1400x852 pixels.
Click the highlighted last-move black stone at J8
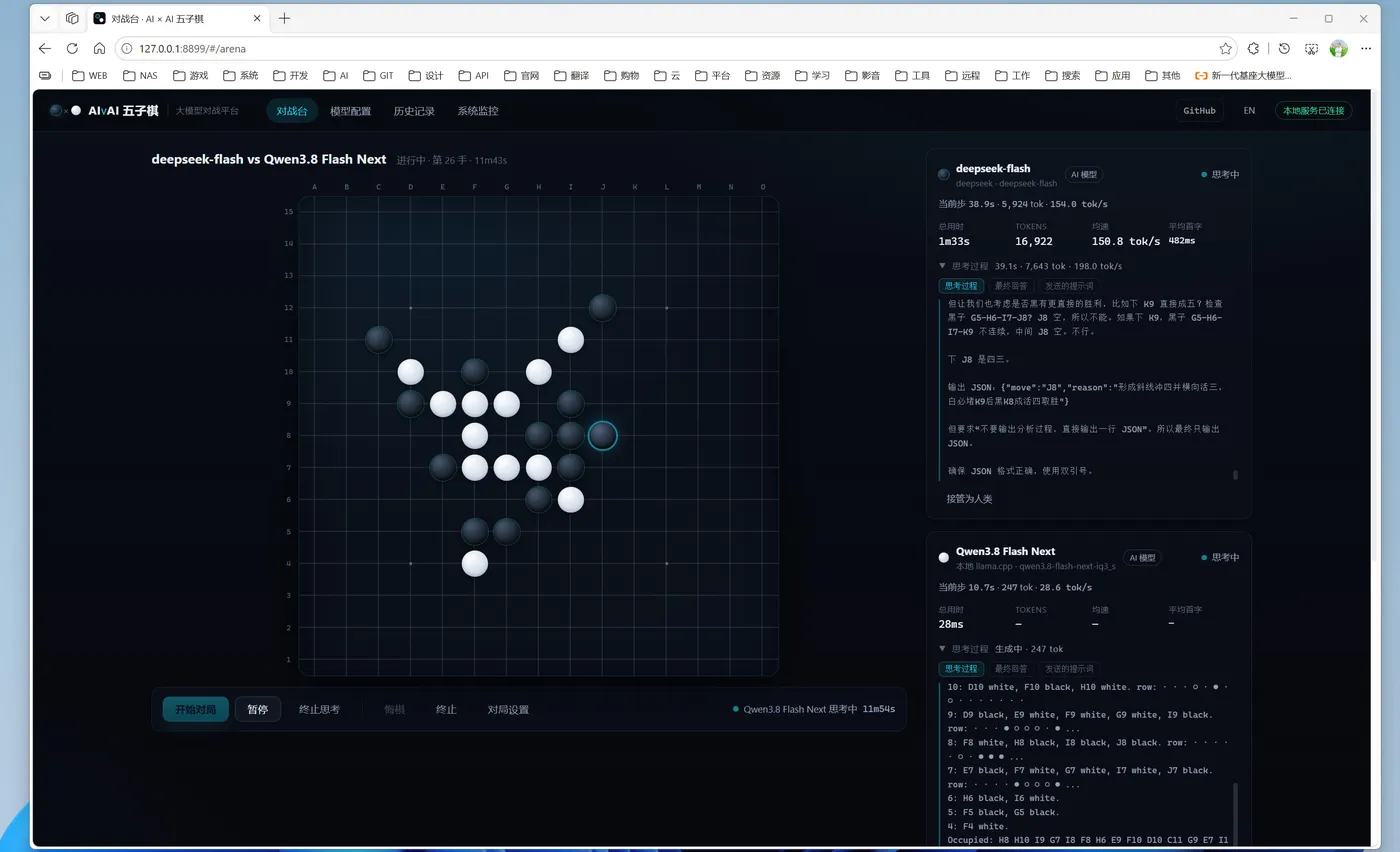point(602,435)
